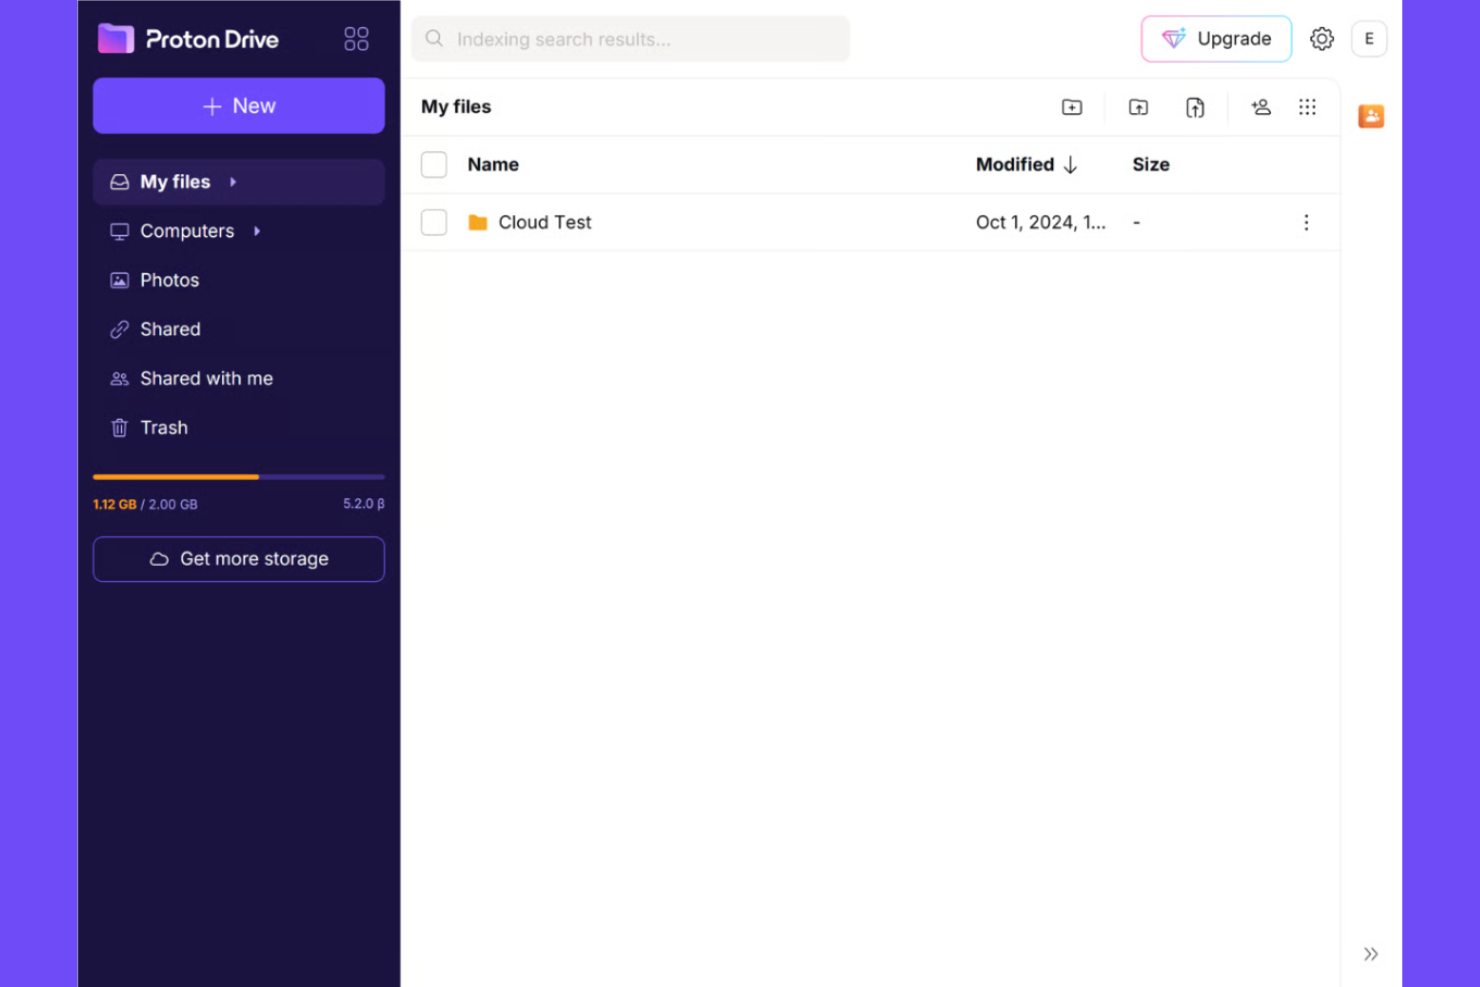Viewport: 1480px width, 987px height.
Task: Toggle the Modified sort direction
Action: pos(1070,165)
